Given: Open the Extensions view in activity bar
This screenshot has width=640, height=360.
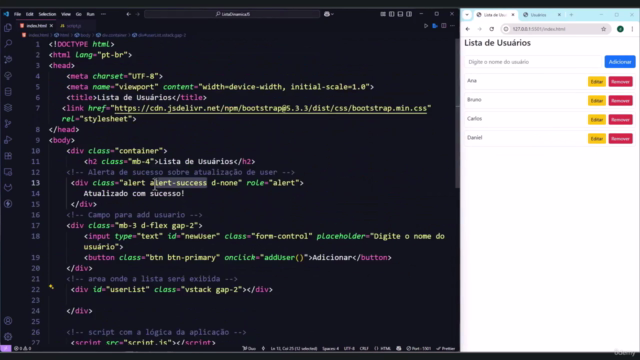Looking at the screenshot, I should coord(8,156).
